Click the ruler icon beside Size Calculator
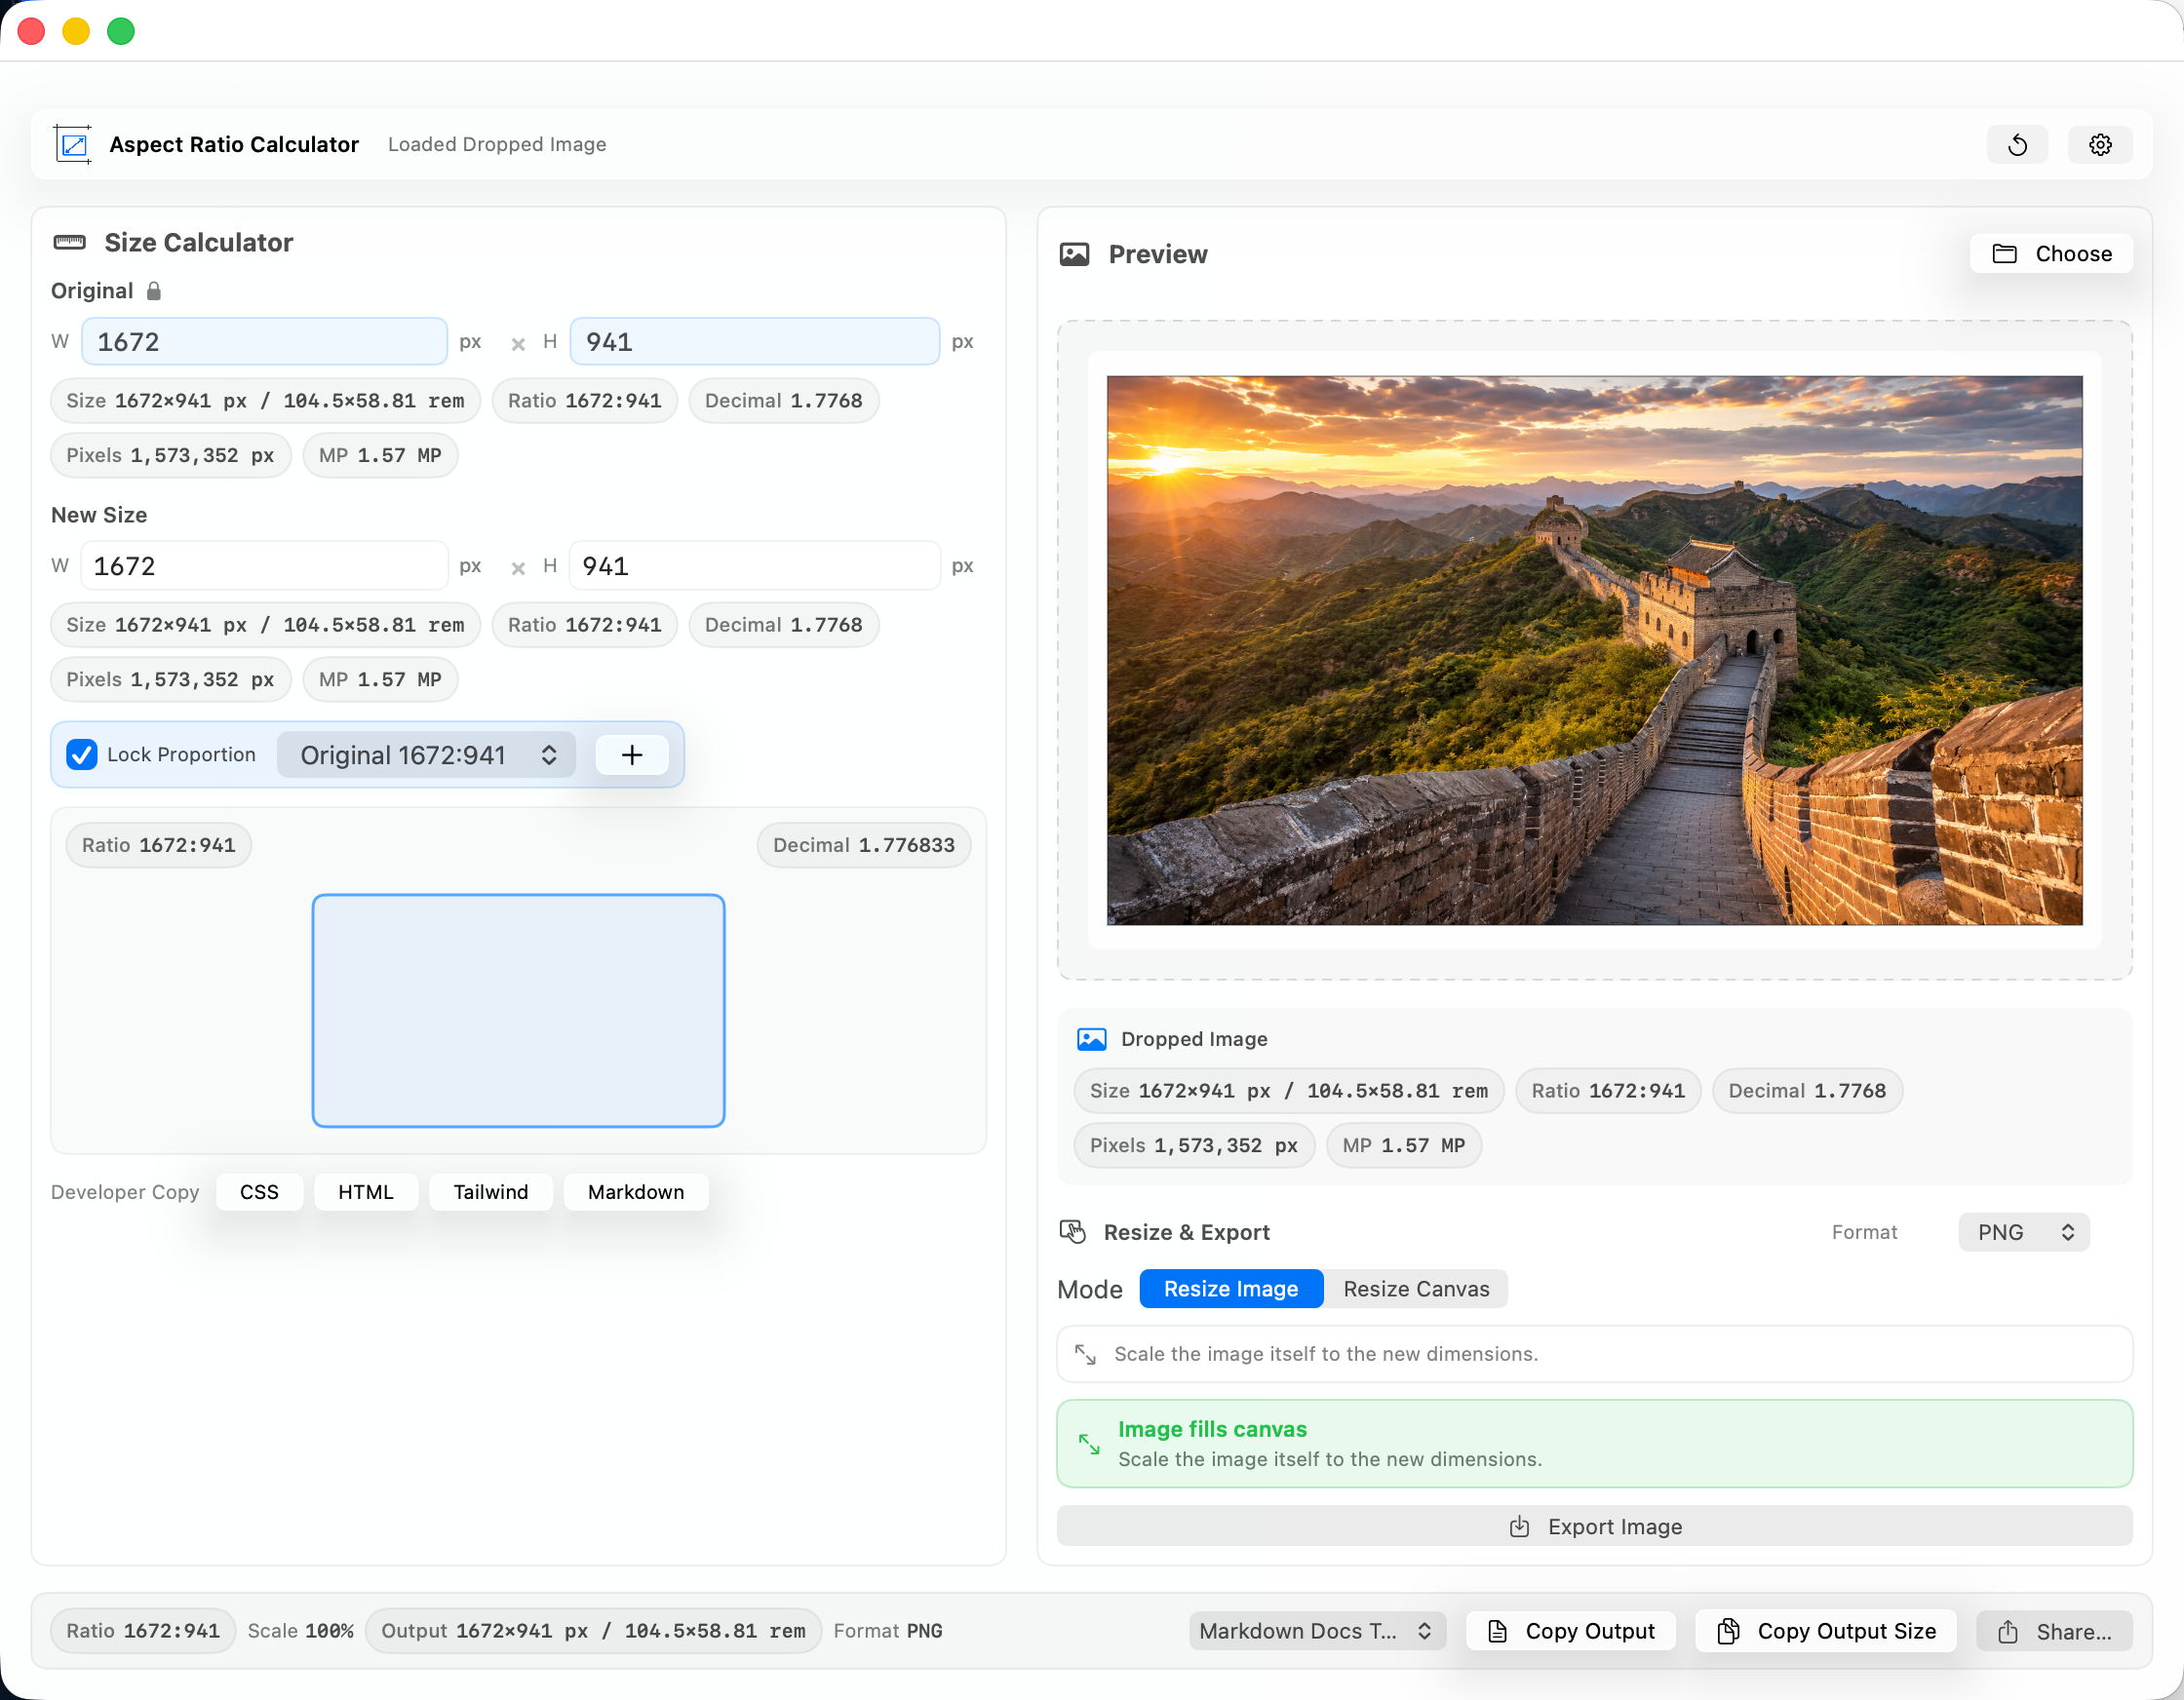The image size is (2184, 1700). click(69, 242)
